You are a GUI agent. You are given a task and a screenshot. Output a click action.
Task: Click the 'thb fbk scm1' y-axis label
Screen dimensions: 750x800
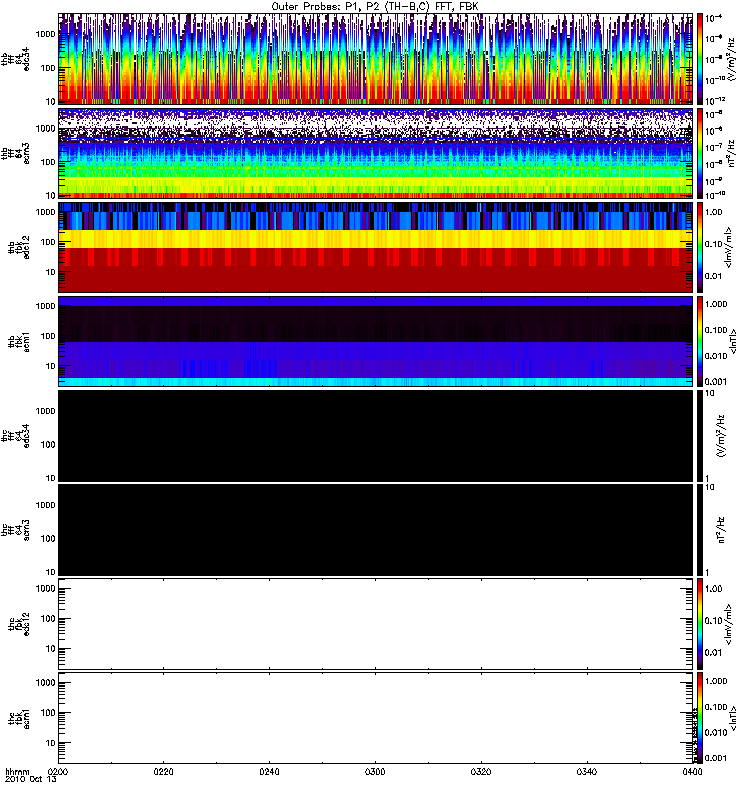pyautogui.click(x=19, y=341)
